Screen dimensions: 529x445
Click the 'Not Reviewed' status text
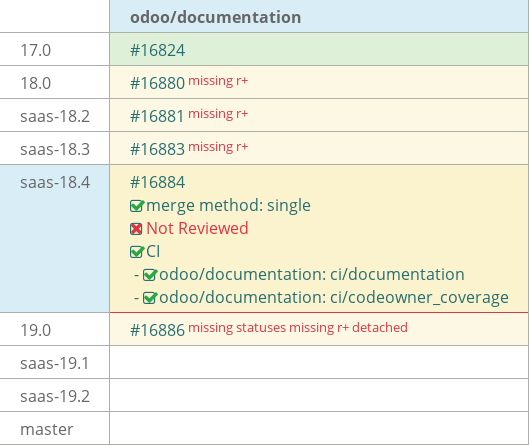pyautogui.click(x=197, y=228)
